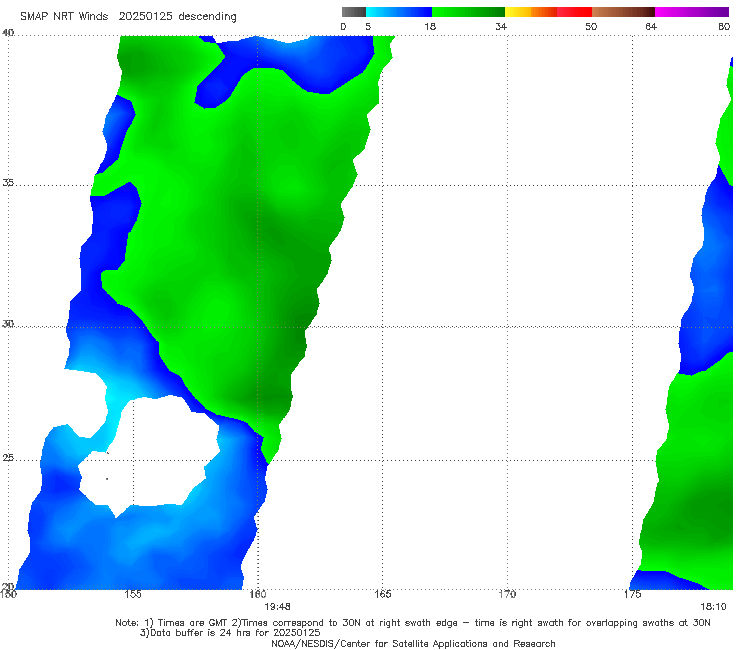Click the word 'descending' in the title
Viewport: 740px width, 650px height.
pos(207,17)
